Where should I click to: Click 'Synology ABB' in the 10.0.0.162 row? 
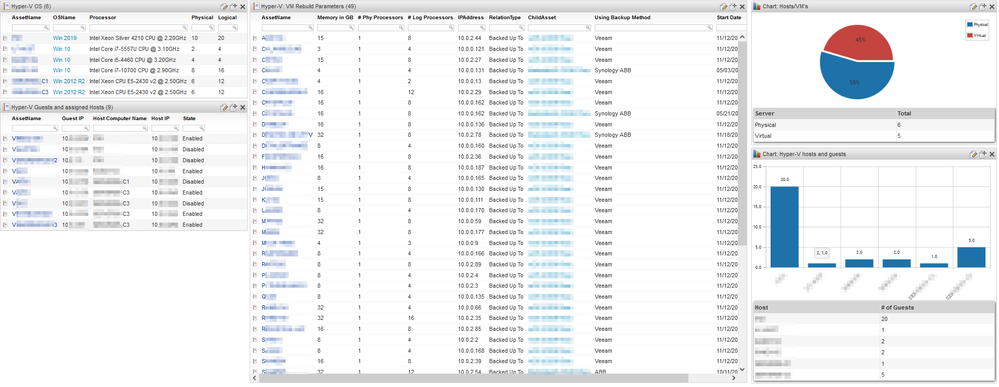(612, 113)
